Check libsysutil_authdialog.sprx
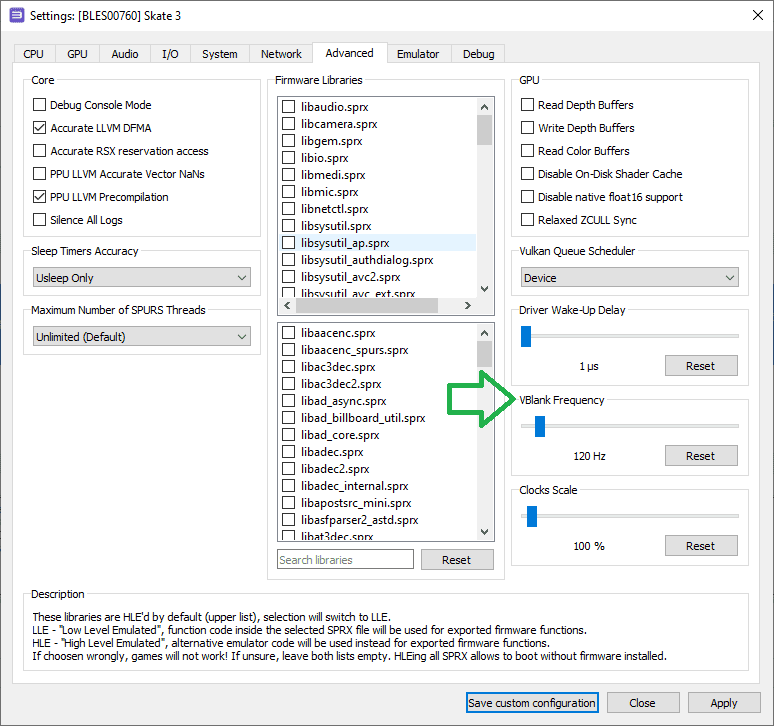The height and width of the screenshot is (726, 774). (x=288, y=260)
